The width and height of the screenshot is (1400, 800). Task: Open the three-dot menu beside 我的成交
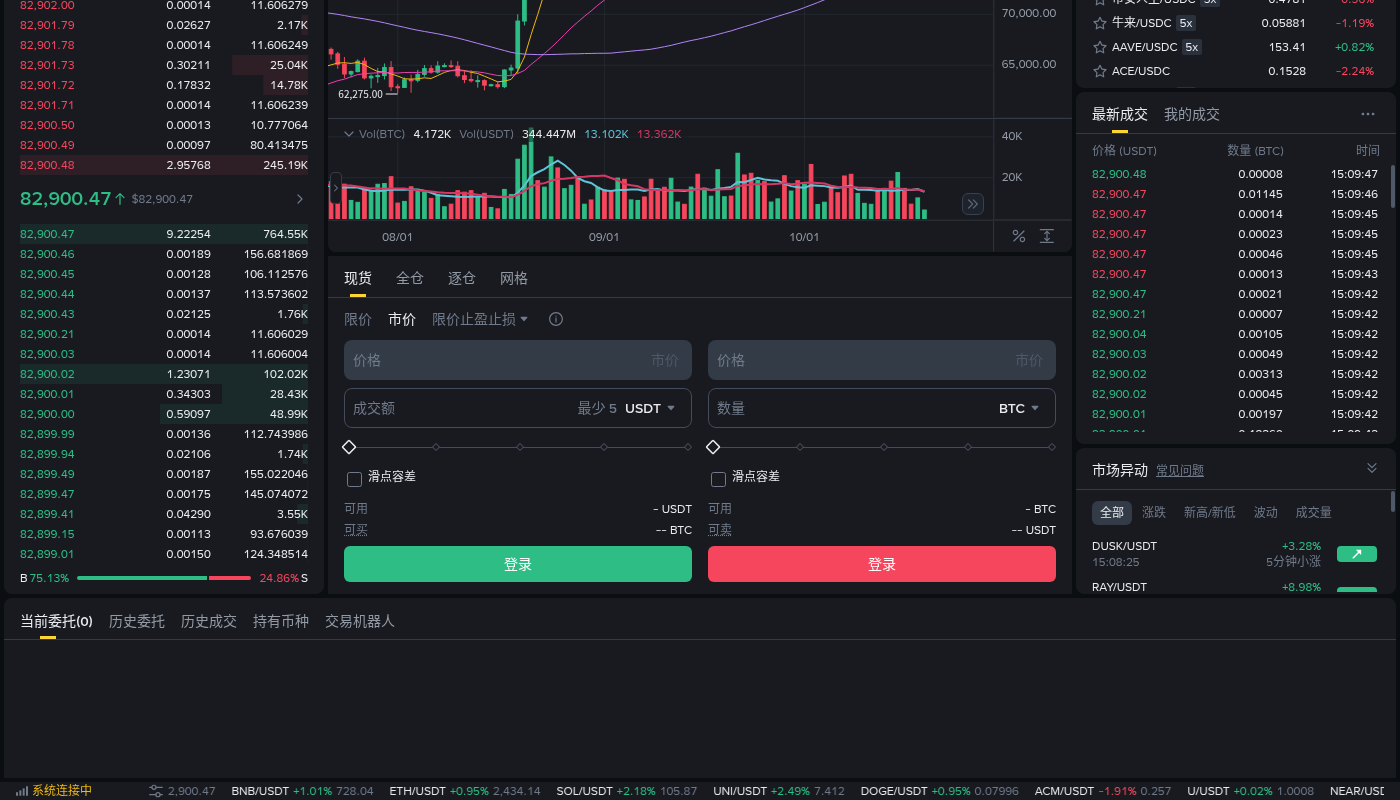[1368, 115]
